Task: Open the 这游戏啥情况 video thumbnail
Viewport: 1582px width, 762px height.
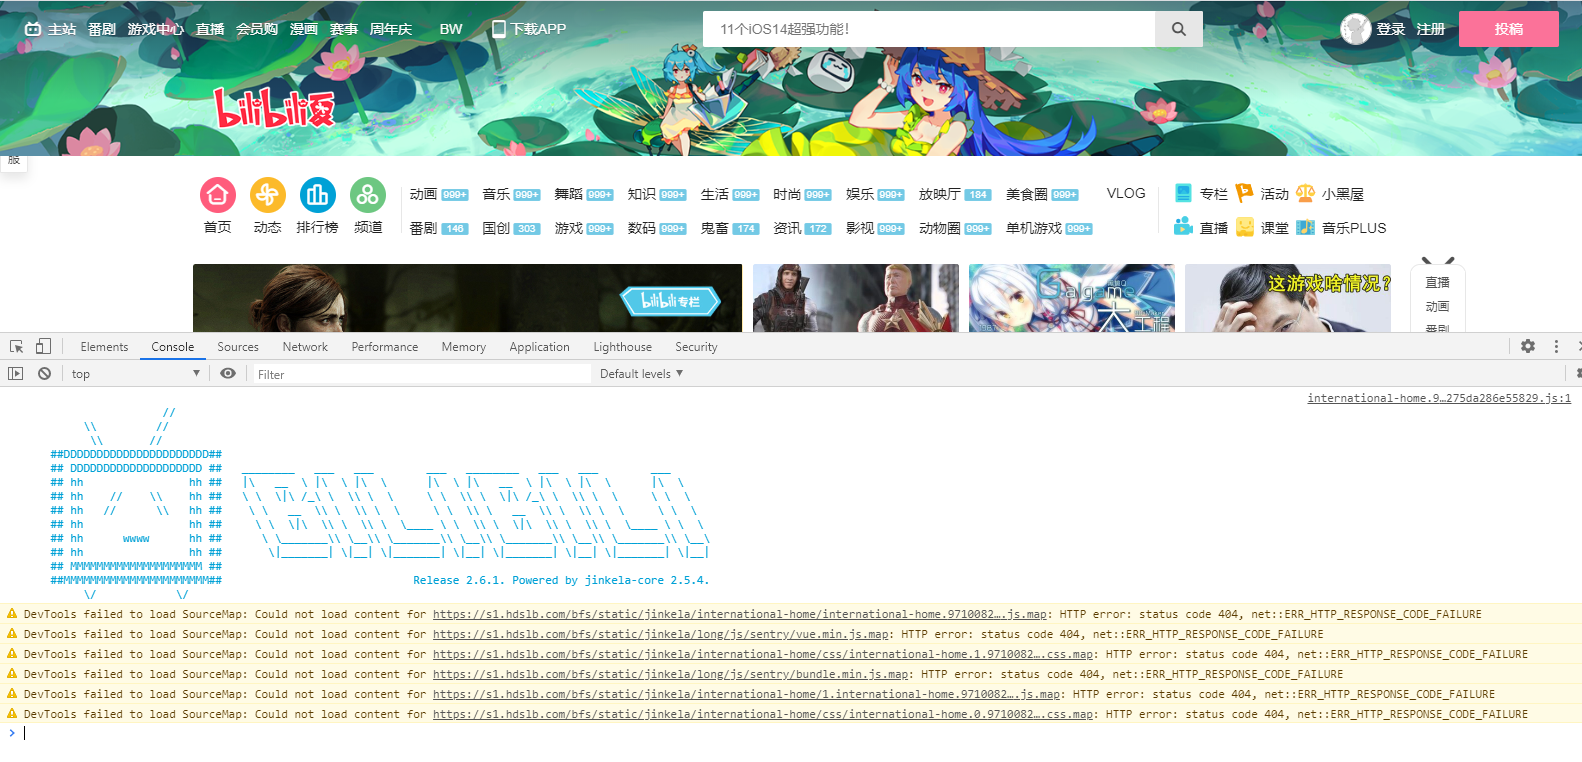Action: [1288, 298]
